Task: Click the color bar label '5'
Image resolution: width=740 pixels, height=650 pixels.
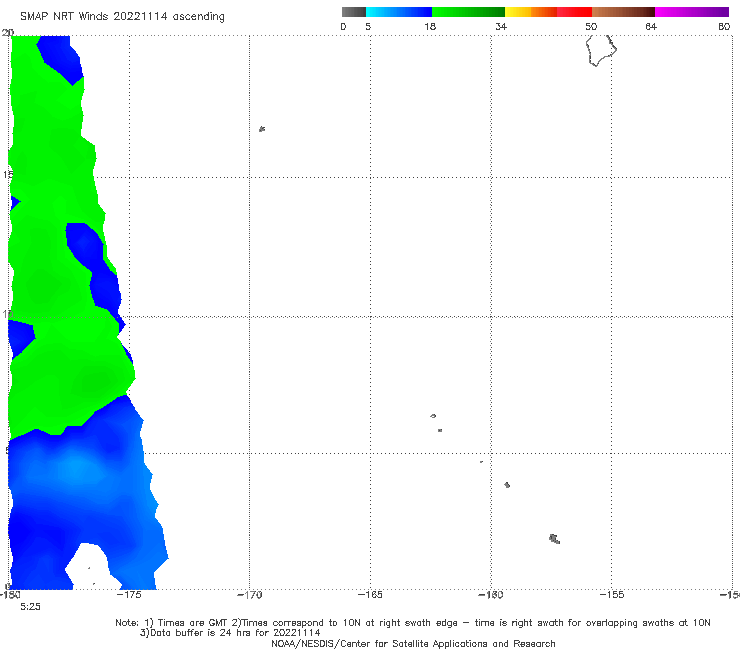Action: click(x=368, y=26)
